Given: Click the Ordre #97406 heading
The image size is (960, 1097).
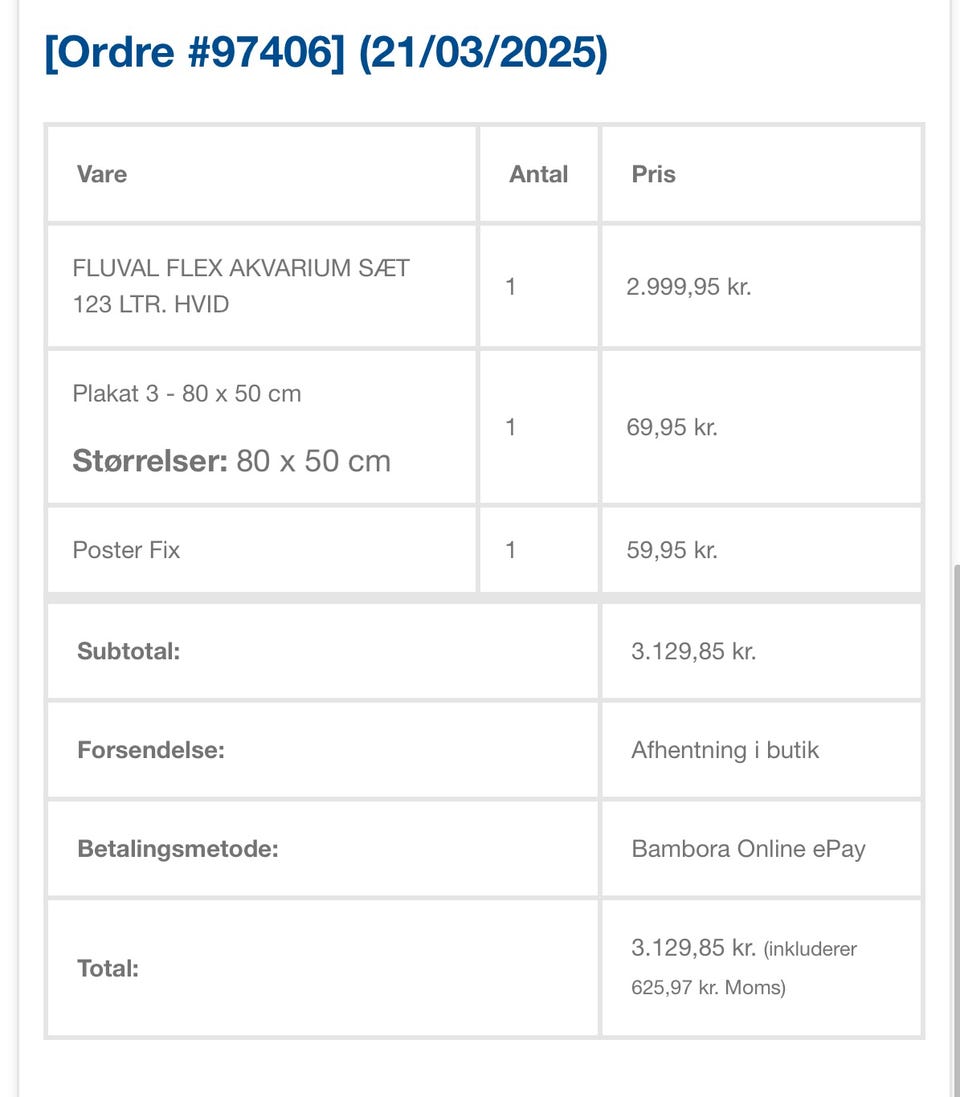Looking at the screenshot, I should (x=325, y=52).
